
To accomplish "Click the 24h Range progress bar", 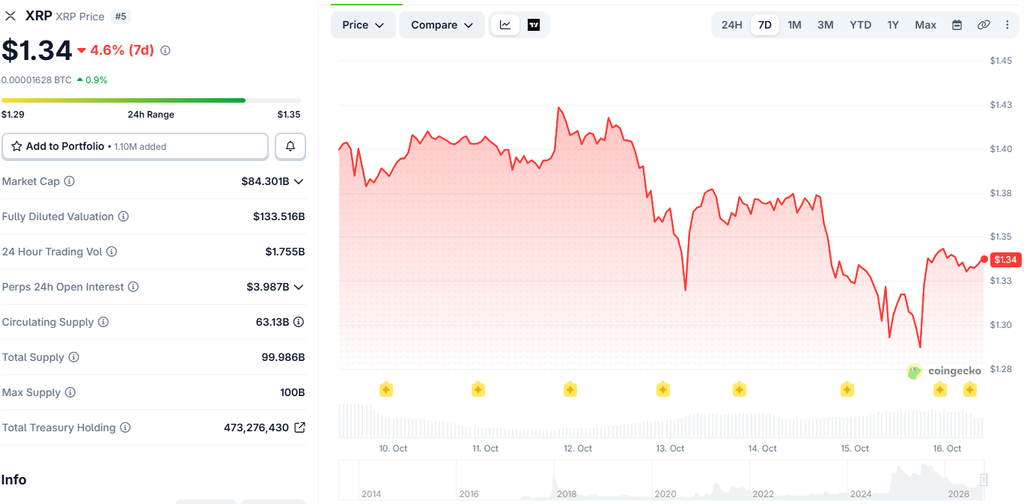I will pos(152,101).
